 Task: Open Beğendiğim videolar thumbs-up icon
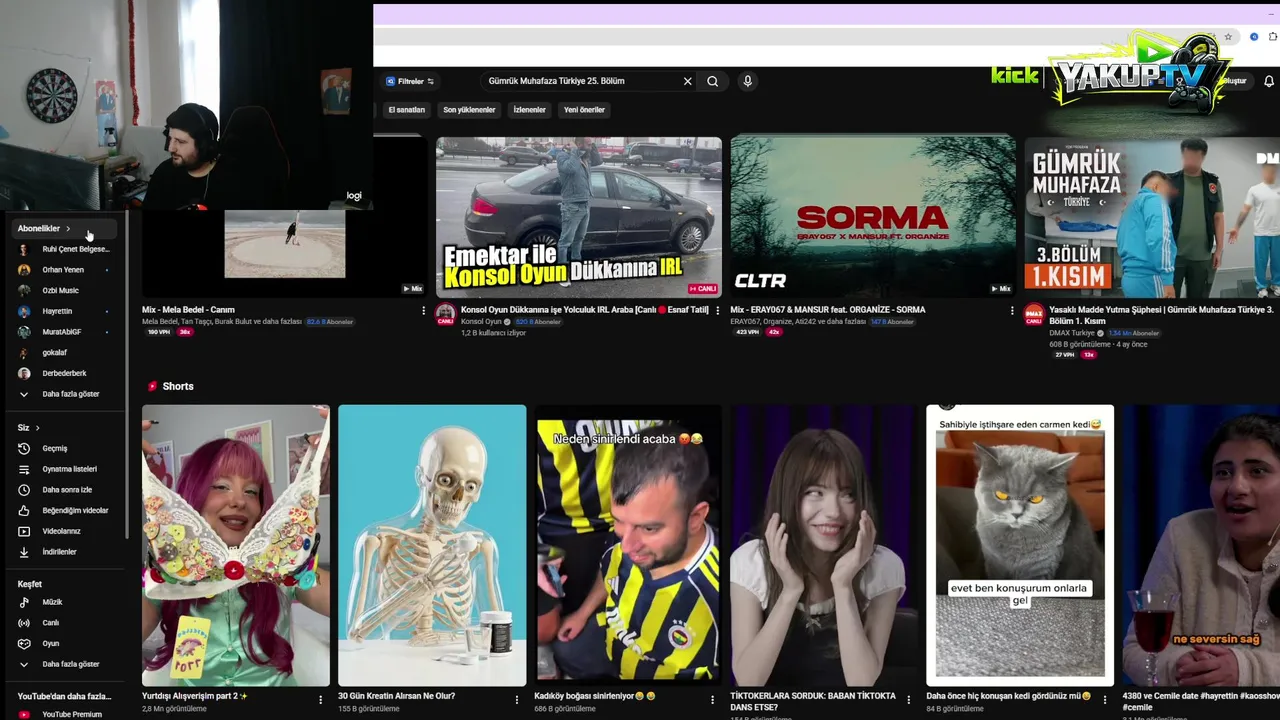[24, 510]
